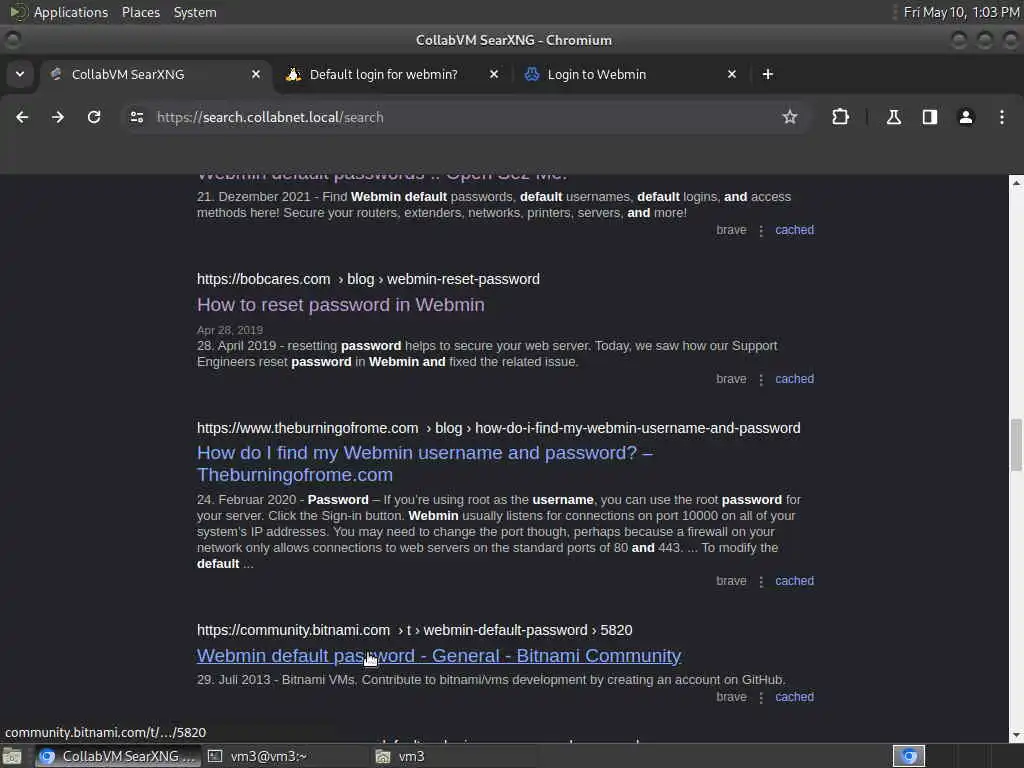Click brave engine label under Bitnami result
Viewport: 1024px width, 768px height.
point(731,697)
